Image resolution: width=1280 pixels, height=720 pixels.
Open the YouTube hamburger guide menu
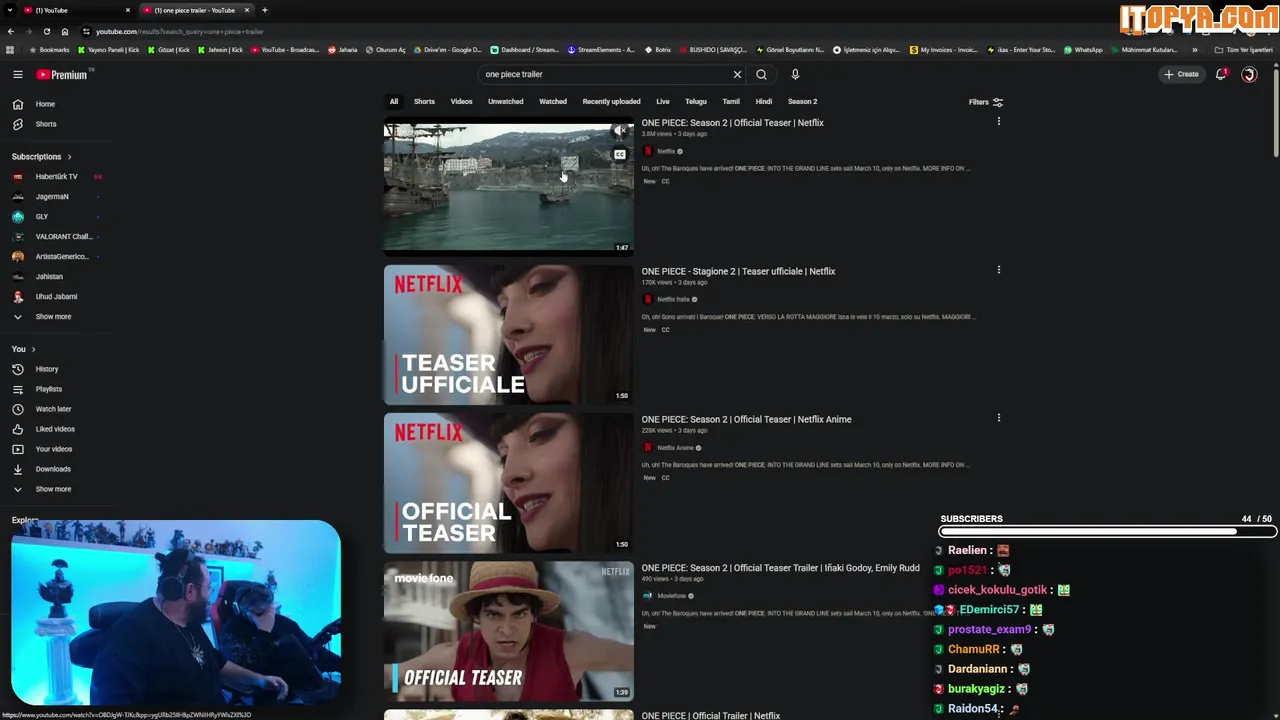pyautogui.click(x=17, y=74)
